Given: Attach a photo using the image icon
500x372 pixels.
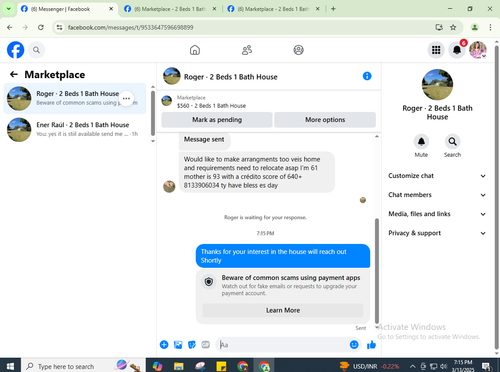Looking at the screenshot, I should pyautogui.click(x=178, y=345).
